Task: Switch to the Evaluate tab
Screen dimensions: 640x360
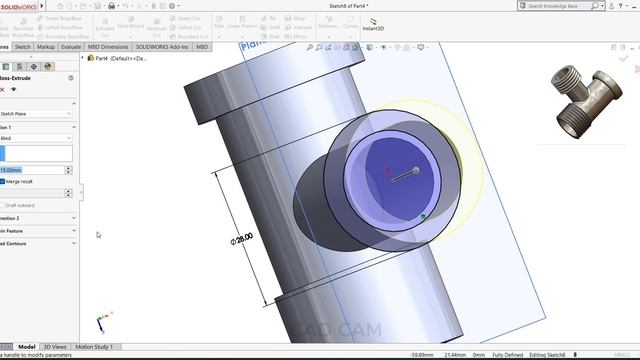Action: [71, 47]
